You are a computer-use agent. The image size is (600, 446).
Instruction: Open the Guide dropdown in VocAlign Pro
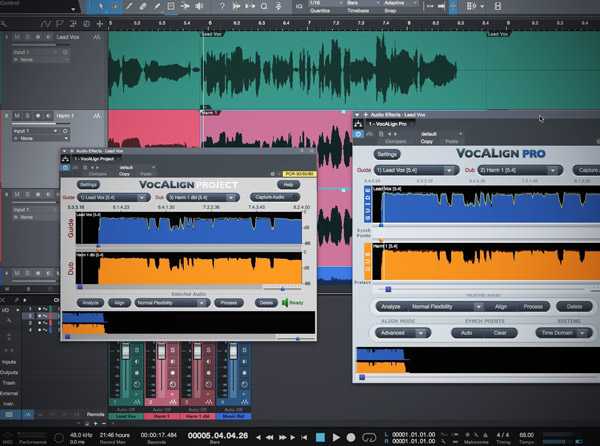[x=416, y=170]
